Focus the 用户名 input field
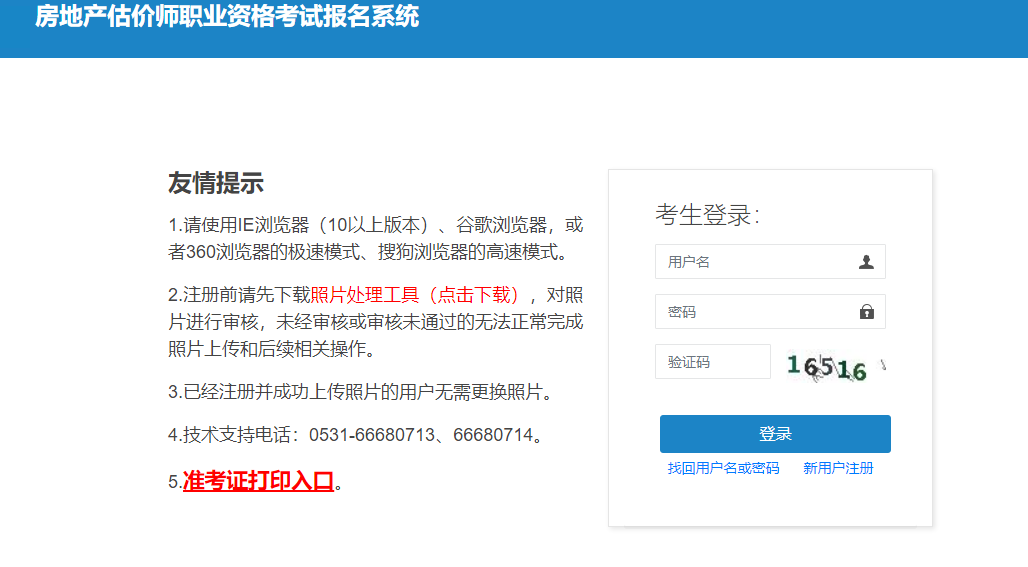The height and width of the screenshot is (567, 1028). click(x=755, y=262)
